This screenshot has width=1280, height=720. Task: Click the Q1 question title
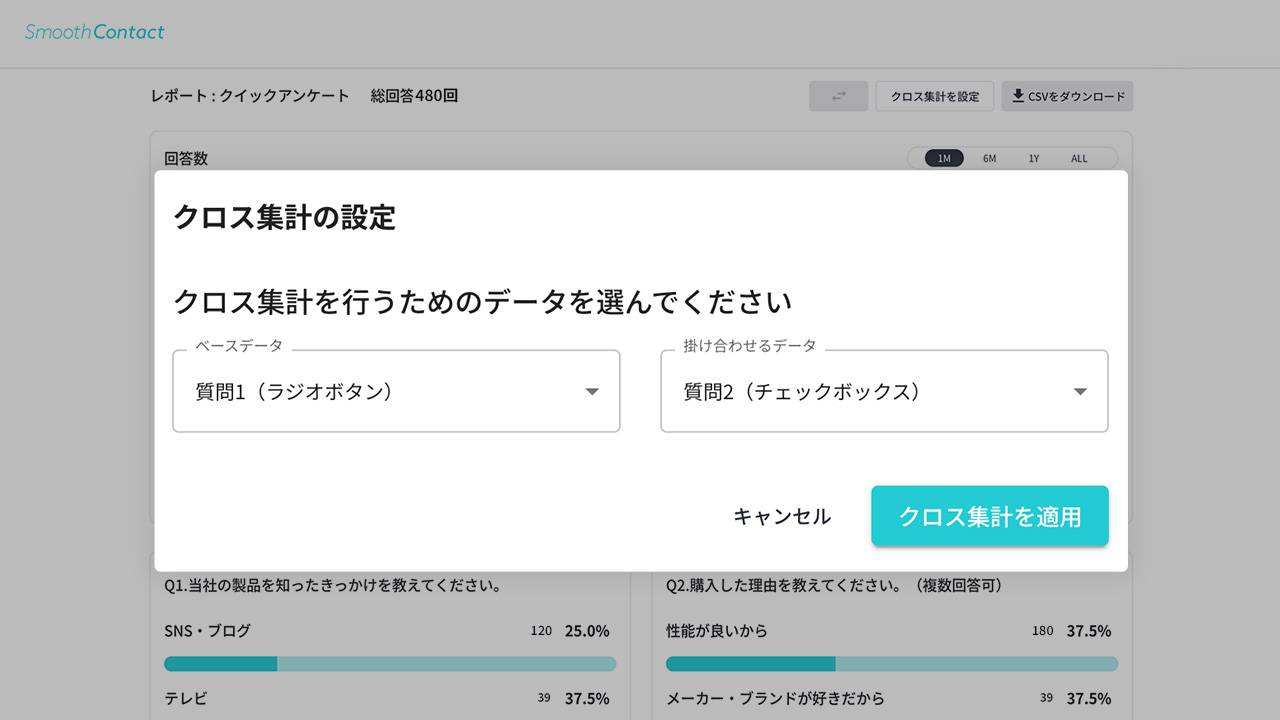click(332, 585)
